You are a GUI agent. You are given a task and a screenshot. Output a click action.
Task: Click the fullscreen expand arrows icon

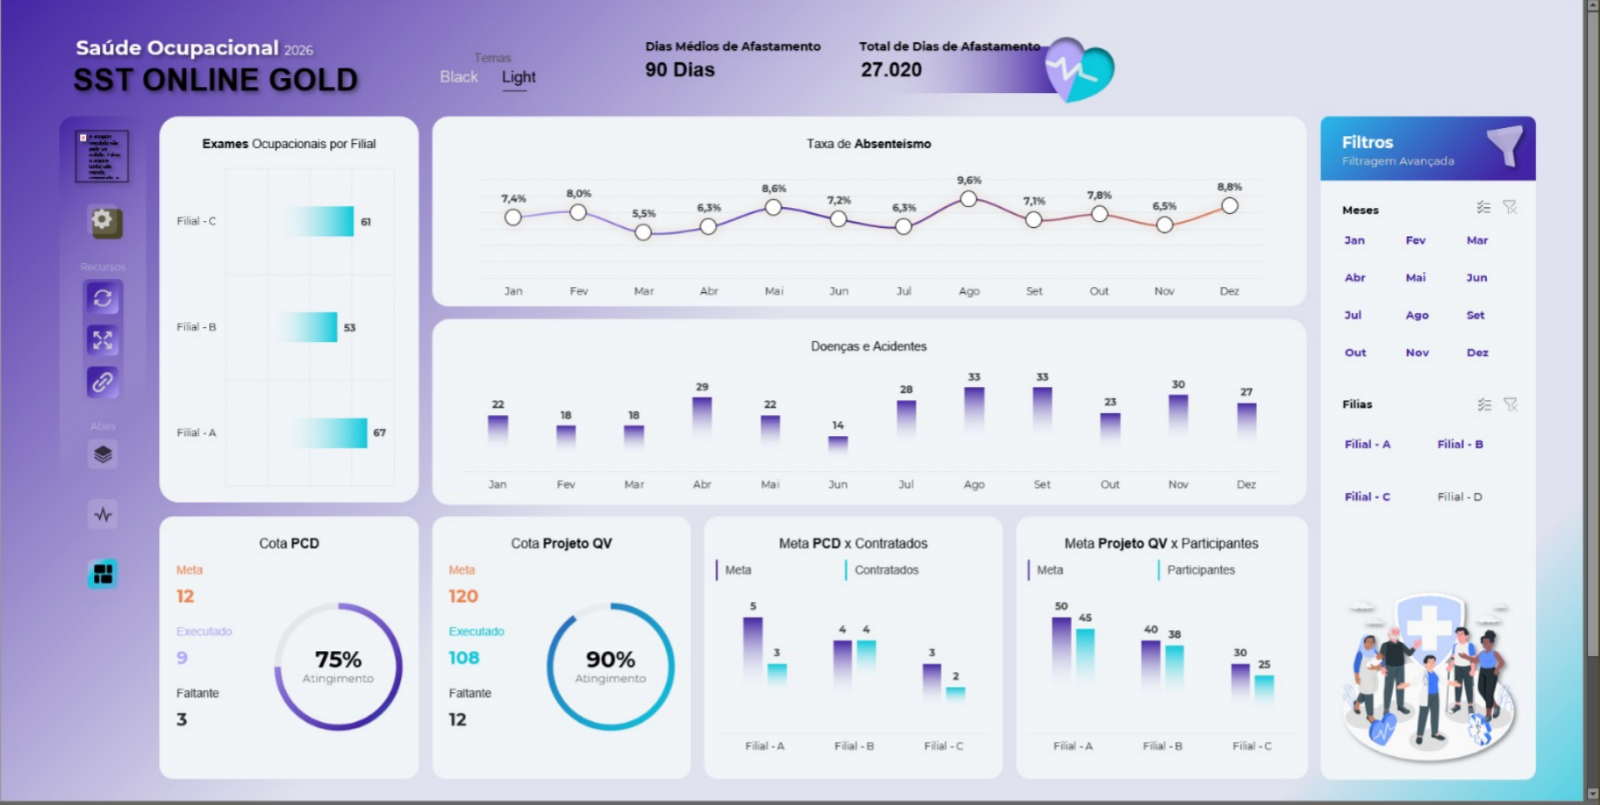pyautogui.click(x=102, y=340)
